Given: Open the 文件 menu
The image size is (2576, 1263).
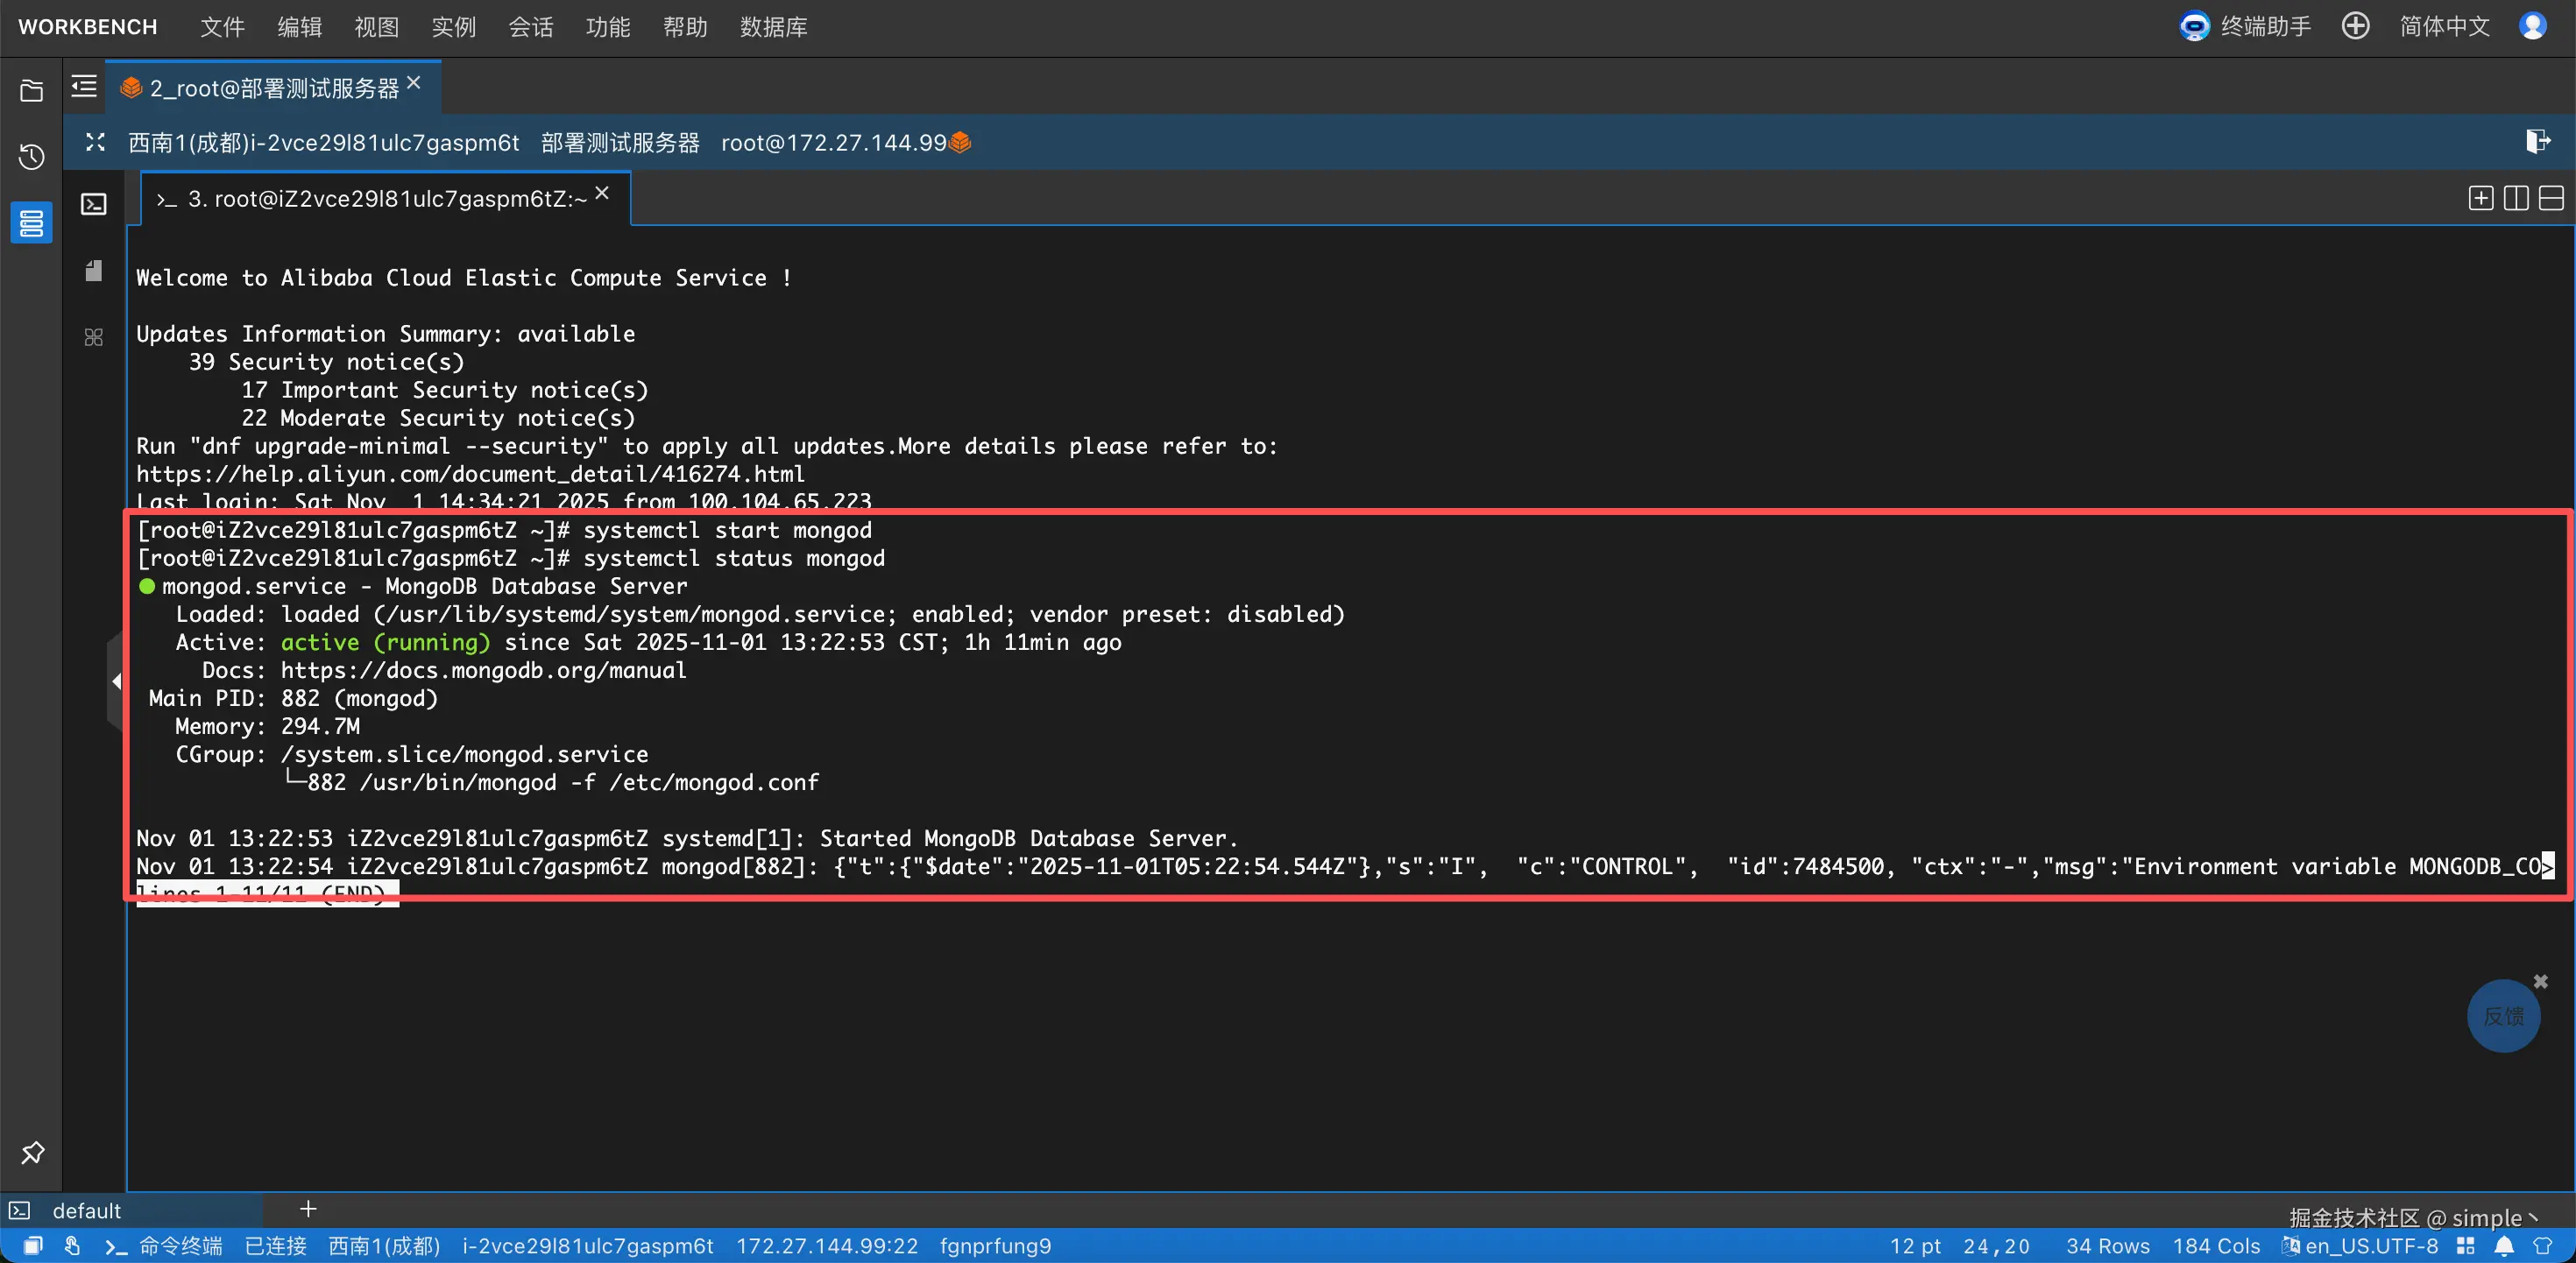Looking at the screenshot, I should pyautogui.click(x=222, y=27).
